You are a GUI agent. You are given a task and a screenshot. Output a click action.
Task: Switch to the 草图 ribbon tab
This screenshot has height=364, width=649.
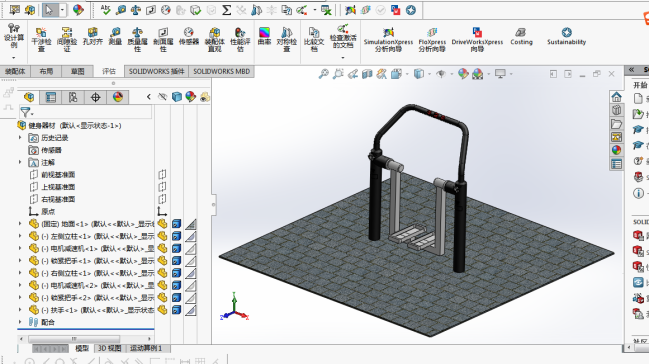pos(77,71)
